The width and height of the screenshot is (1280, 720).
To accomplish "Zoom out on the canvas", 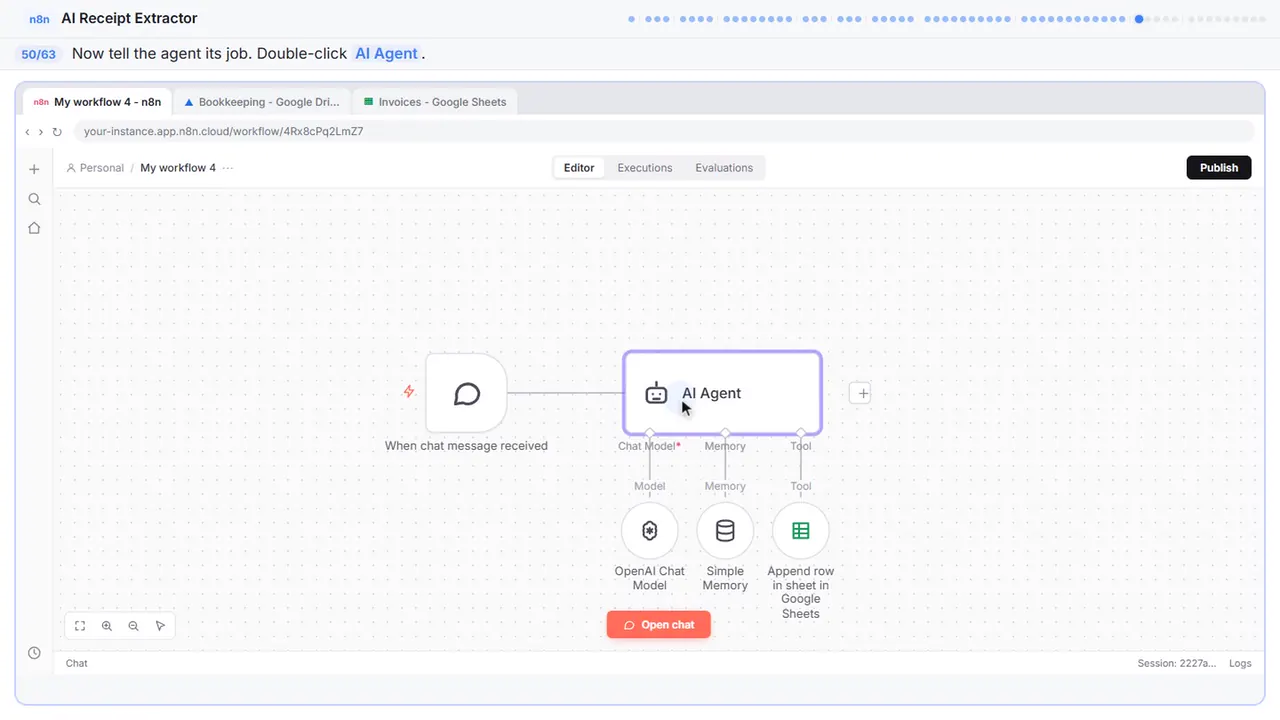I will click(134, 626).
